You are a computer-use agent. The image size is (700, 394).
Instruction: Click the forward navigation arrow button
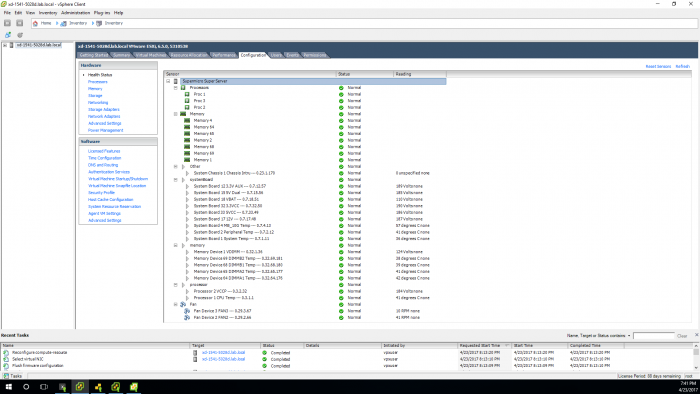tap(20, 23)
